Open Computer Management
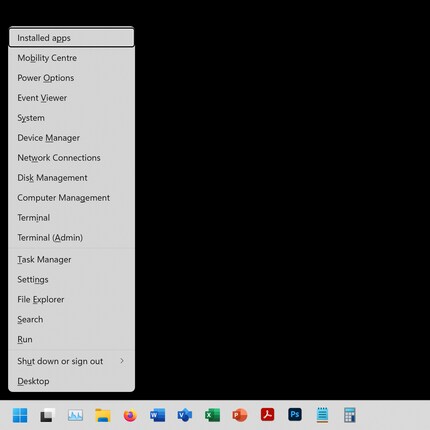This screenshot has height=430, width=430. click(72, 198)
